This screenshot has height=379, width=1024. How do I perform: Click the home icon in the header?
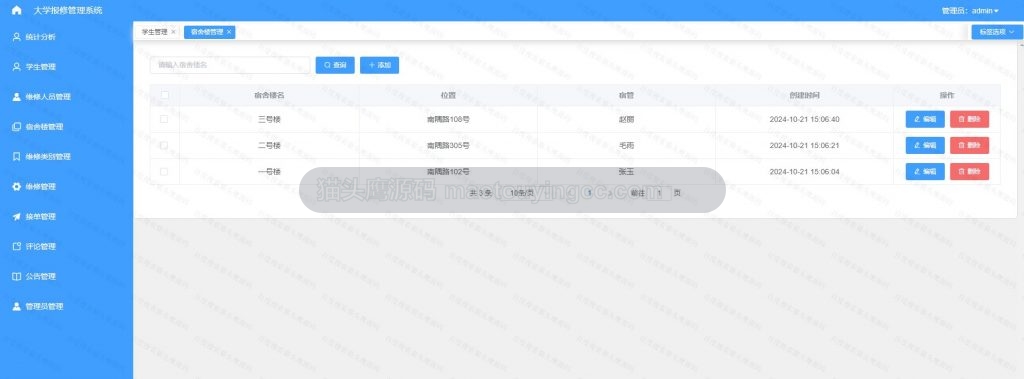16,10
